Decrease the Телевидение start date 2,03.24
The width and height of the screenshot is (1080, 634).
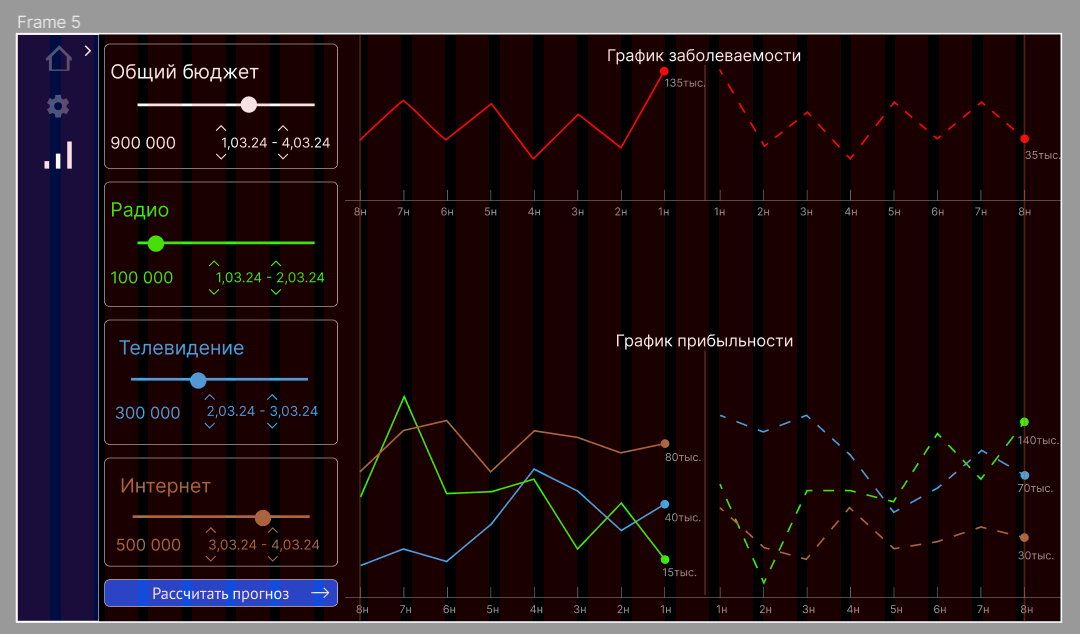coord(209,425)
